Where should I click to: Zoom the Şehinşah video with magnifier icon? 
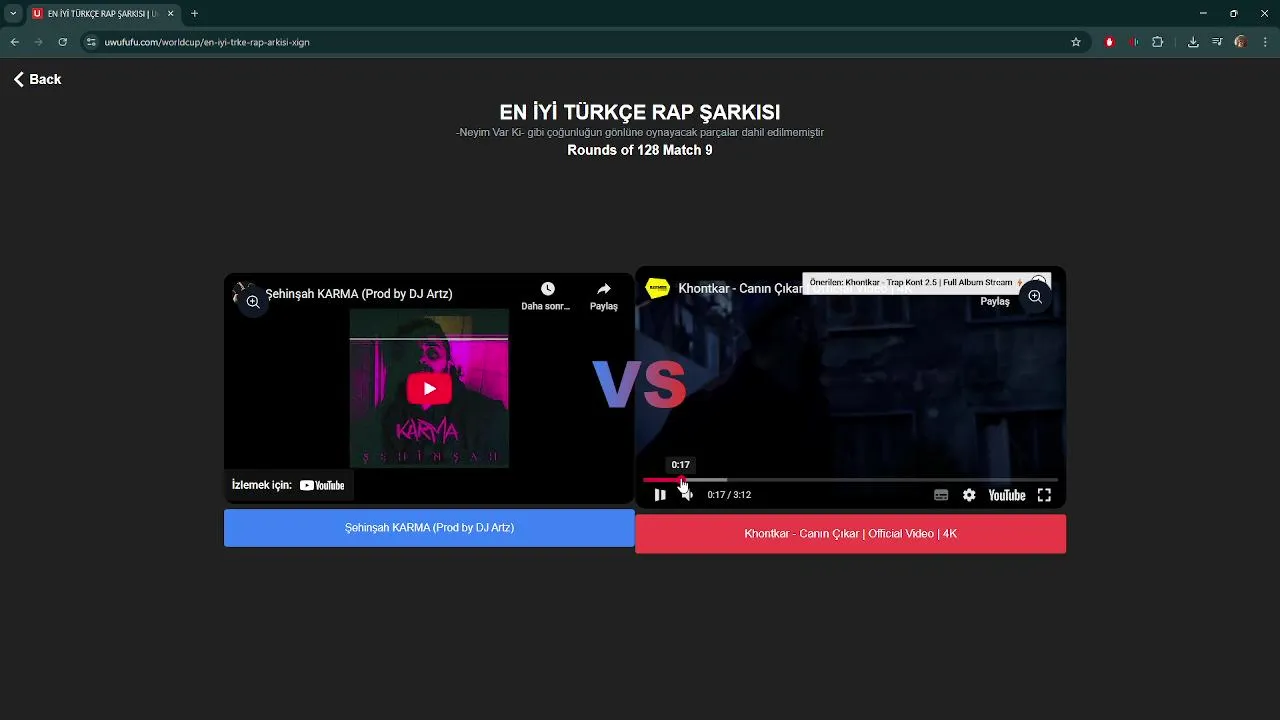tap(253, 301)
